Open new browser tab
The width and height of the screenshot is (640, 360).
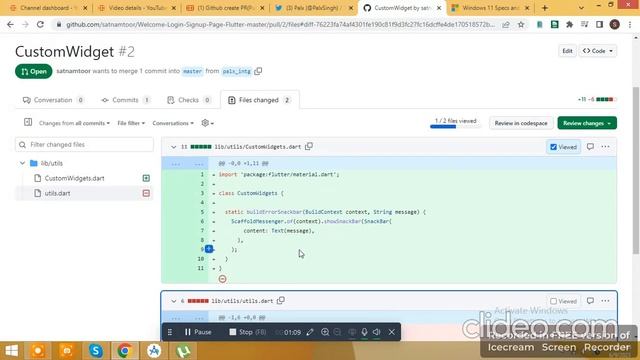544,8
